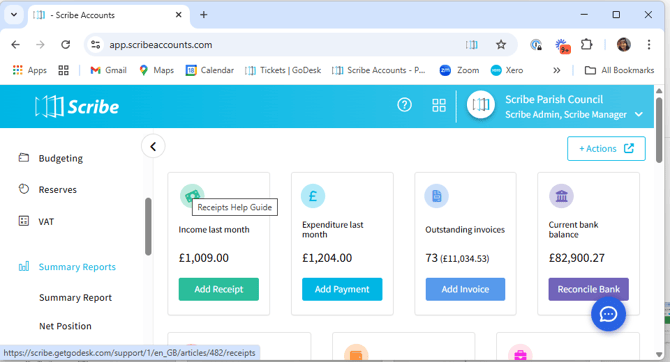Open the Budgeting menu item

[x=61, y=158]
